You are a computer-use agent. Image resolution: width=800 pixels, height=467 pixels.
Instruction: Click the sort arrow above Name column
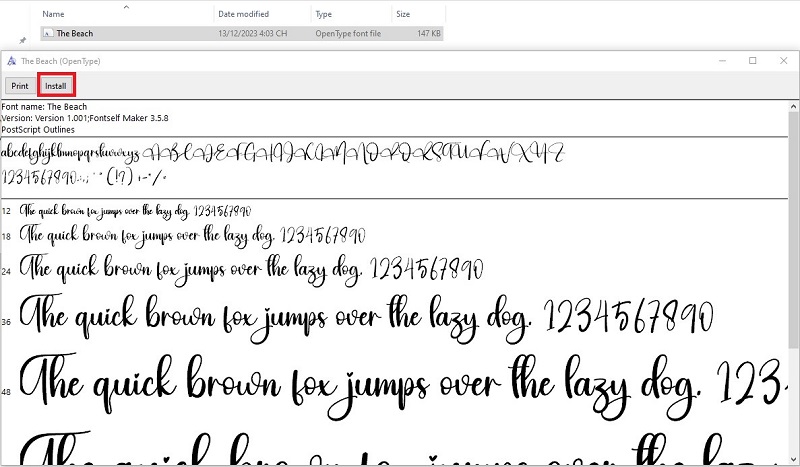[x=125, y=6]
